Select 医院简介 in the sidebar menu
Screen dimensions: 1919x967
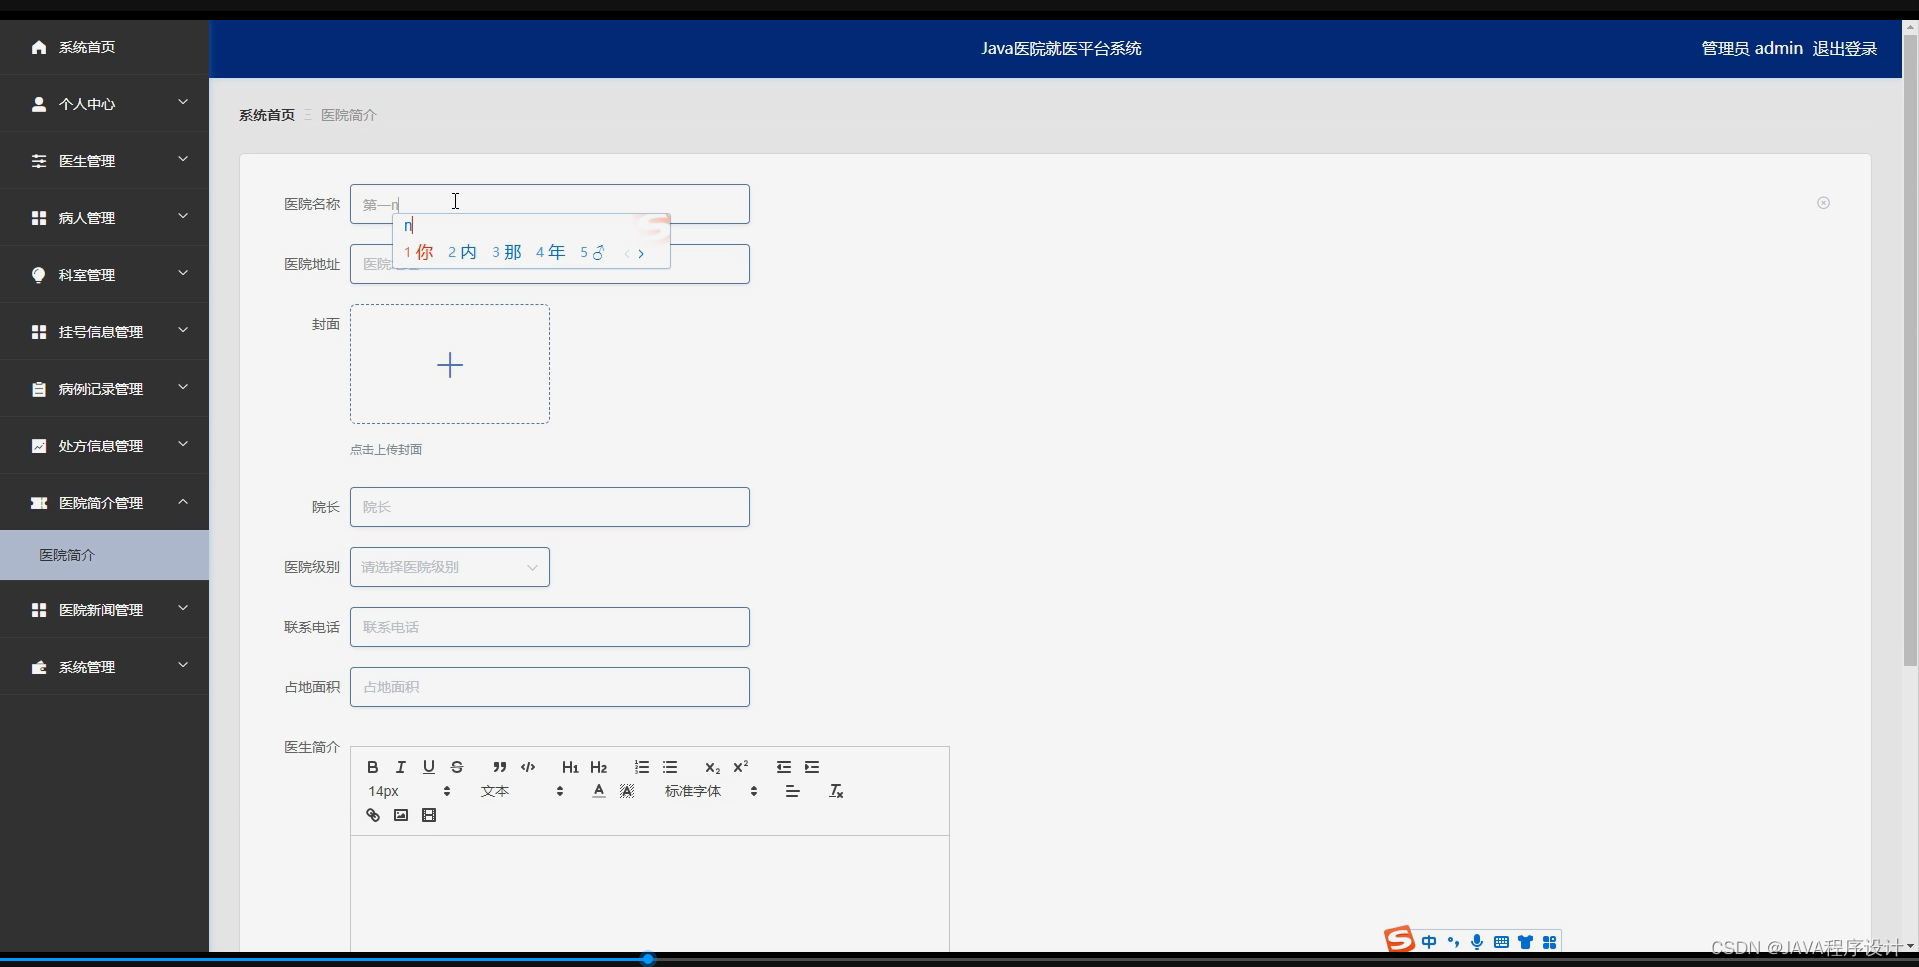click(66, 554)
